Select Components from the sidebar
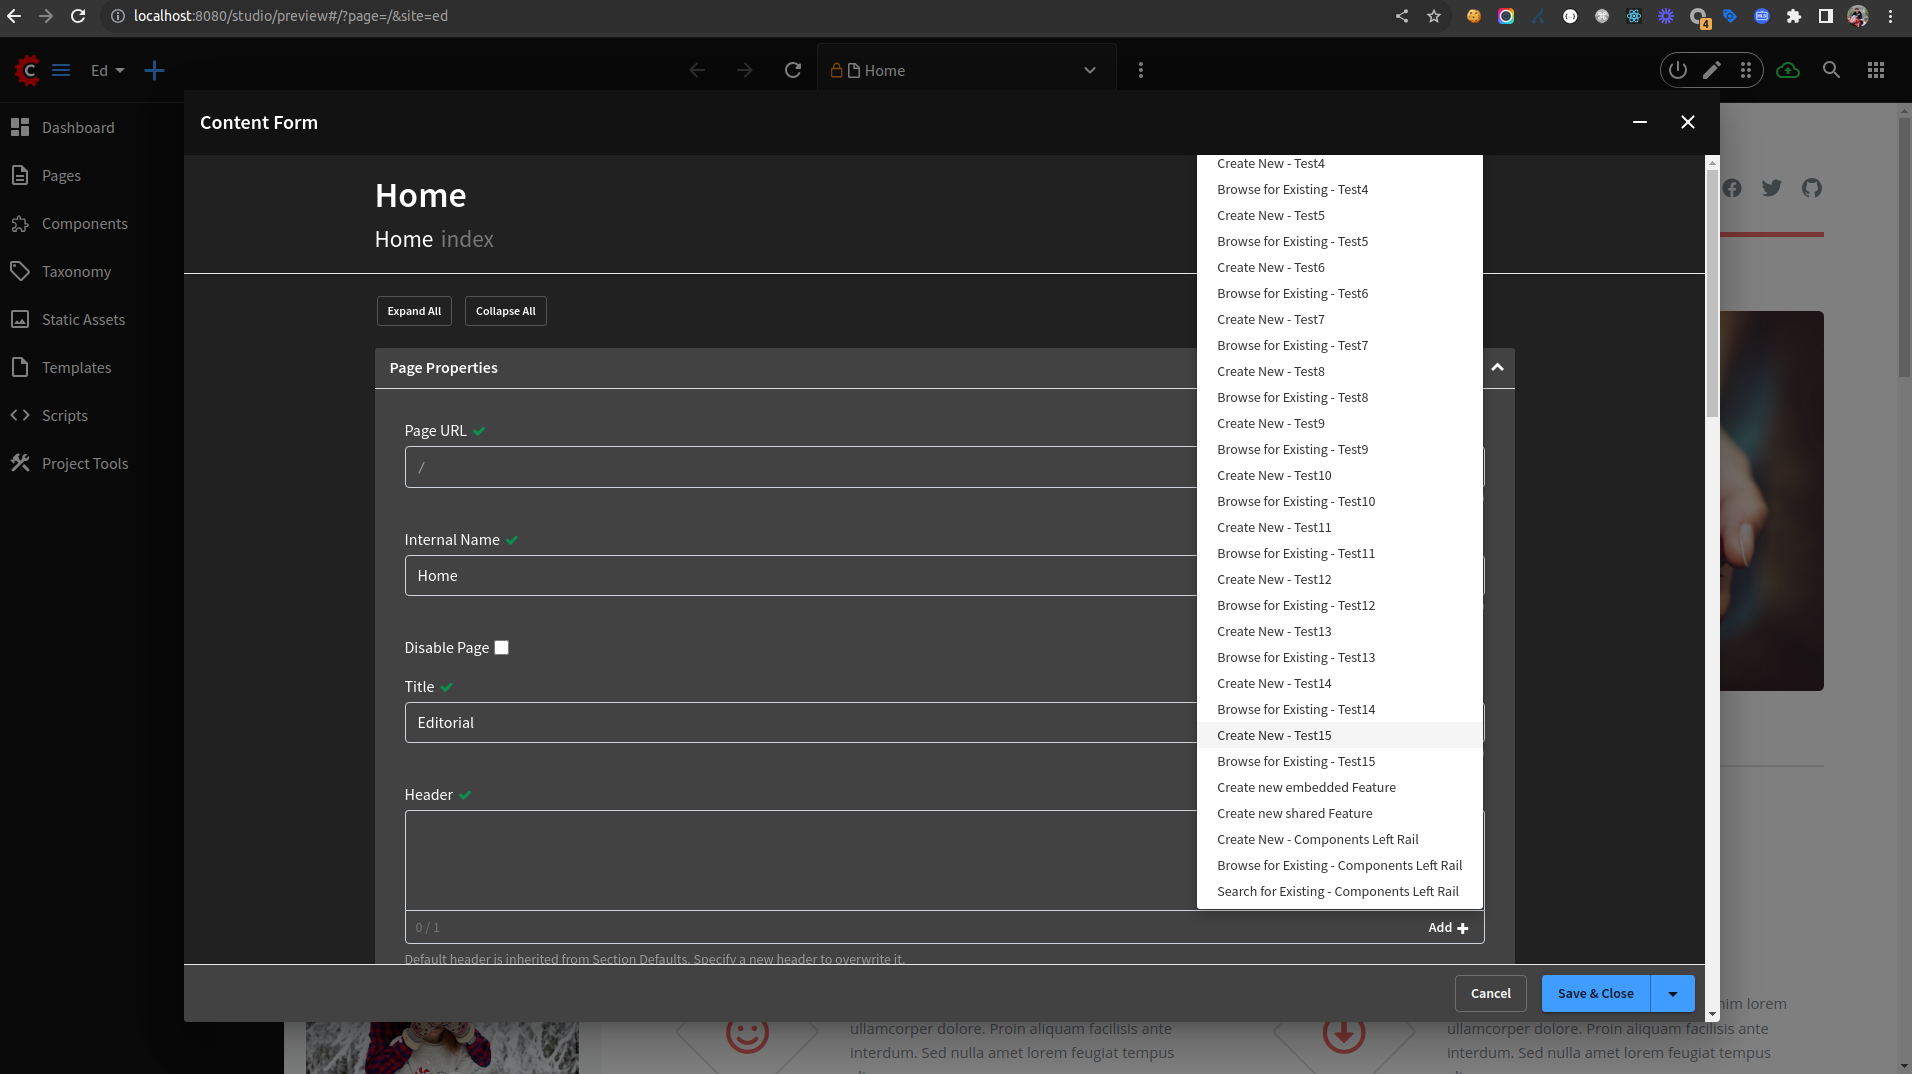This screenshot has height=1074, width=1912. 85,223
